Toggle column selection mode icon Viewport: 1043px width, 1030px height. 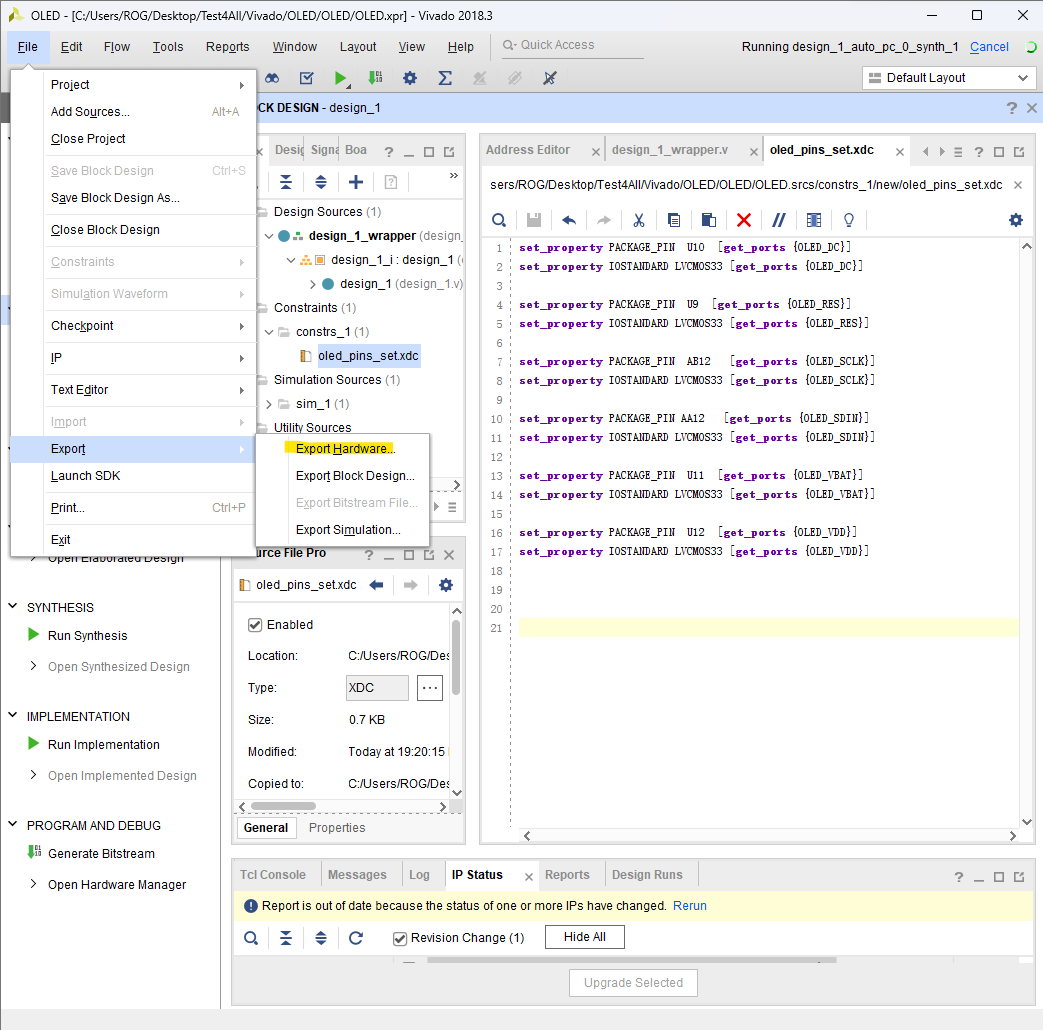click(814, 220)
